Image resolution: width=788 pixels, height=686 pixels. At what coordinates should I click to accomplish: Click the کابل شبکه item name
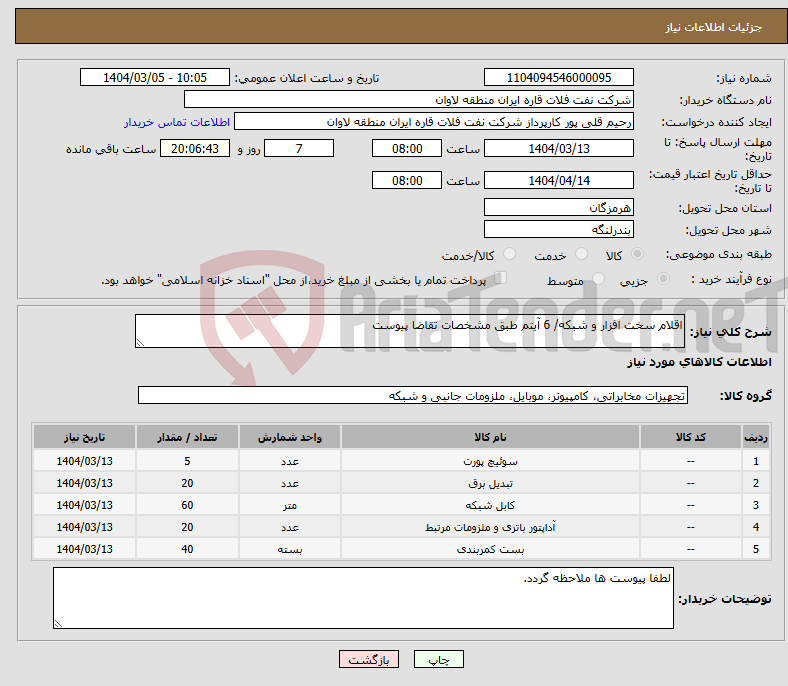click(x=490, y=505)
